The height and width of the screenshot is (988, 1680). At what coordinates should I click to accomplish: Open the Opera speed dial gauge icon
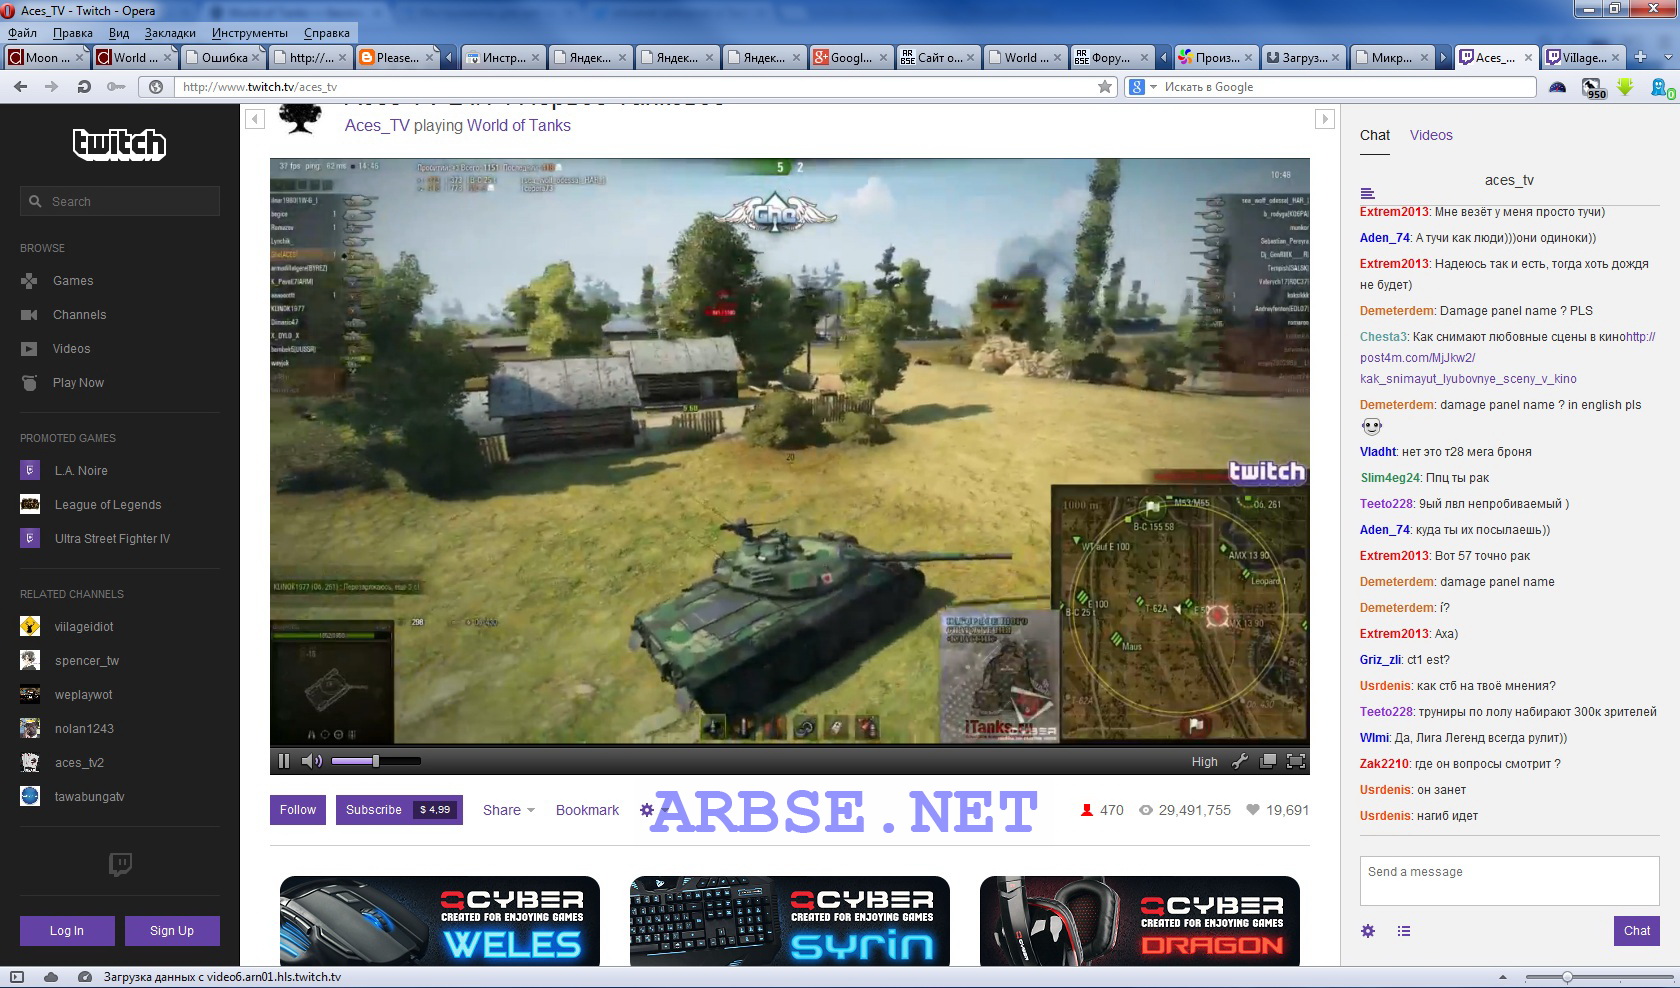(x=1558, y=87)
